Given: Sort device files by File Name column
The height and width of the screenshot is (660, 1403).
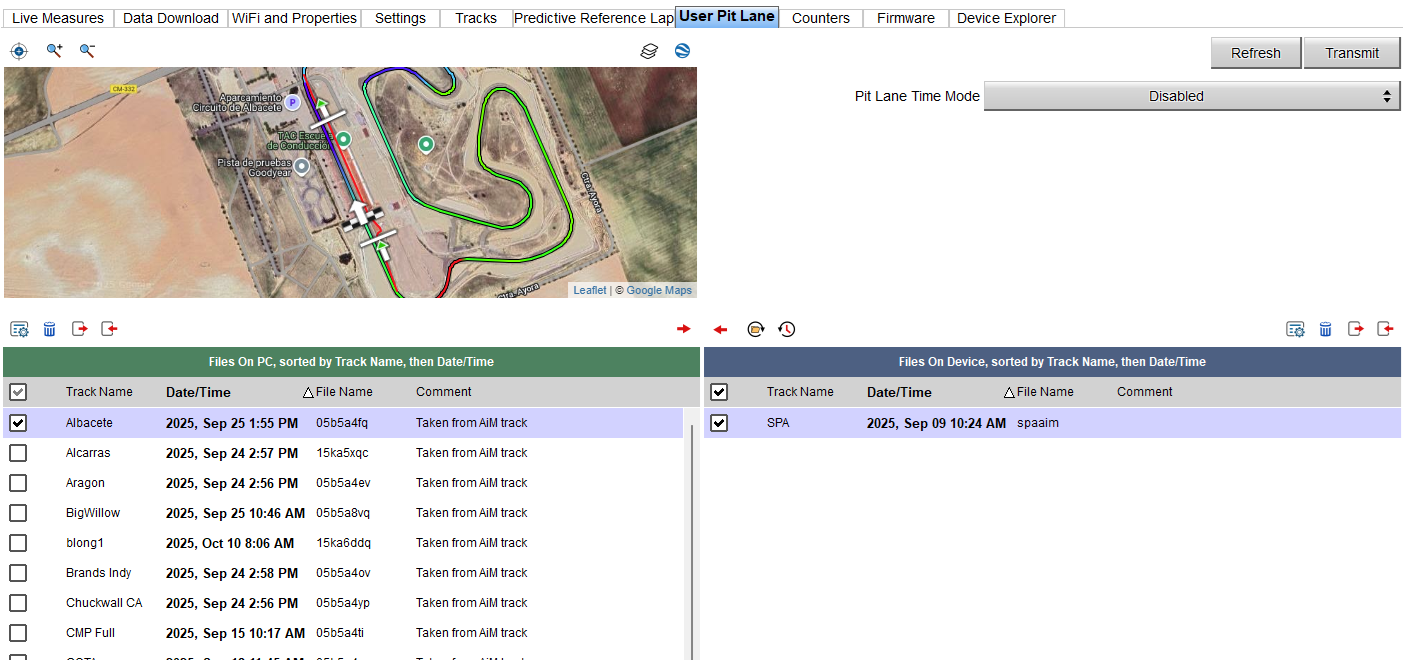Looking at the screenshot, I should click(x=1044, y=392).
